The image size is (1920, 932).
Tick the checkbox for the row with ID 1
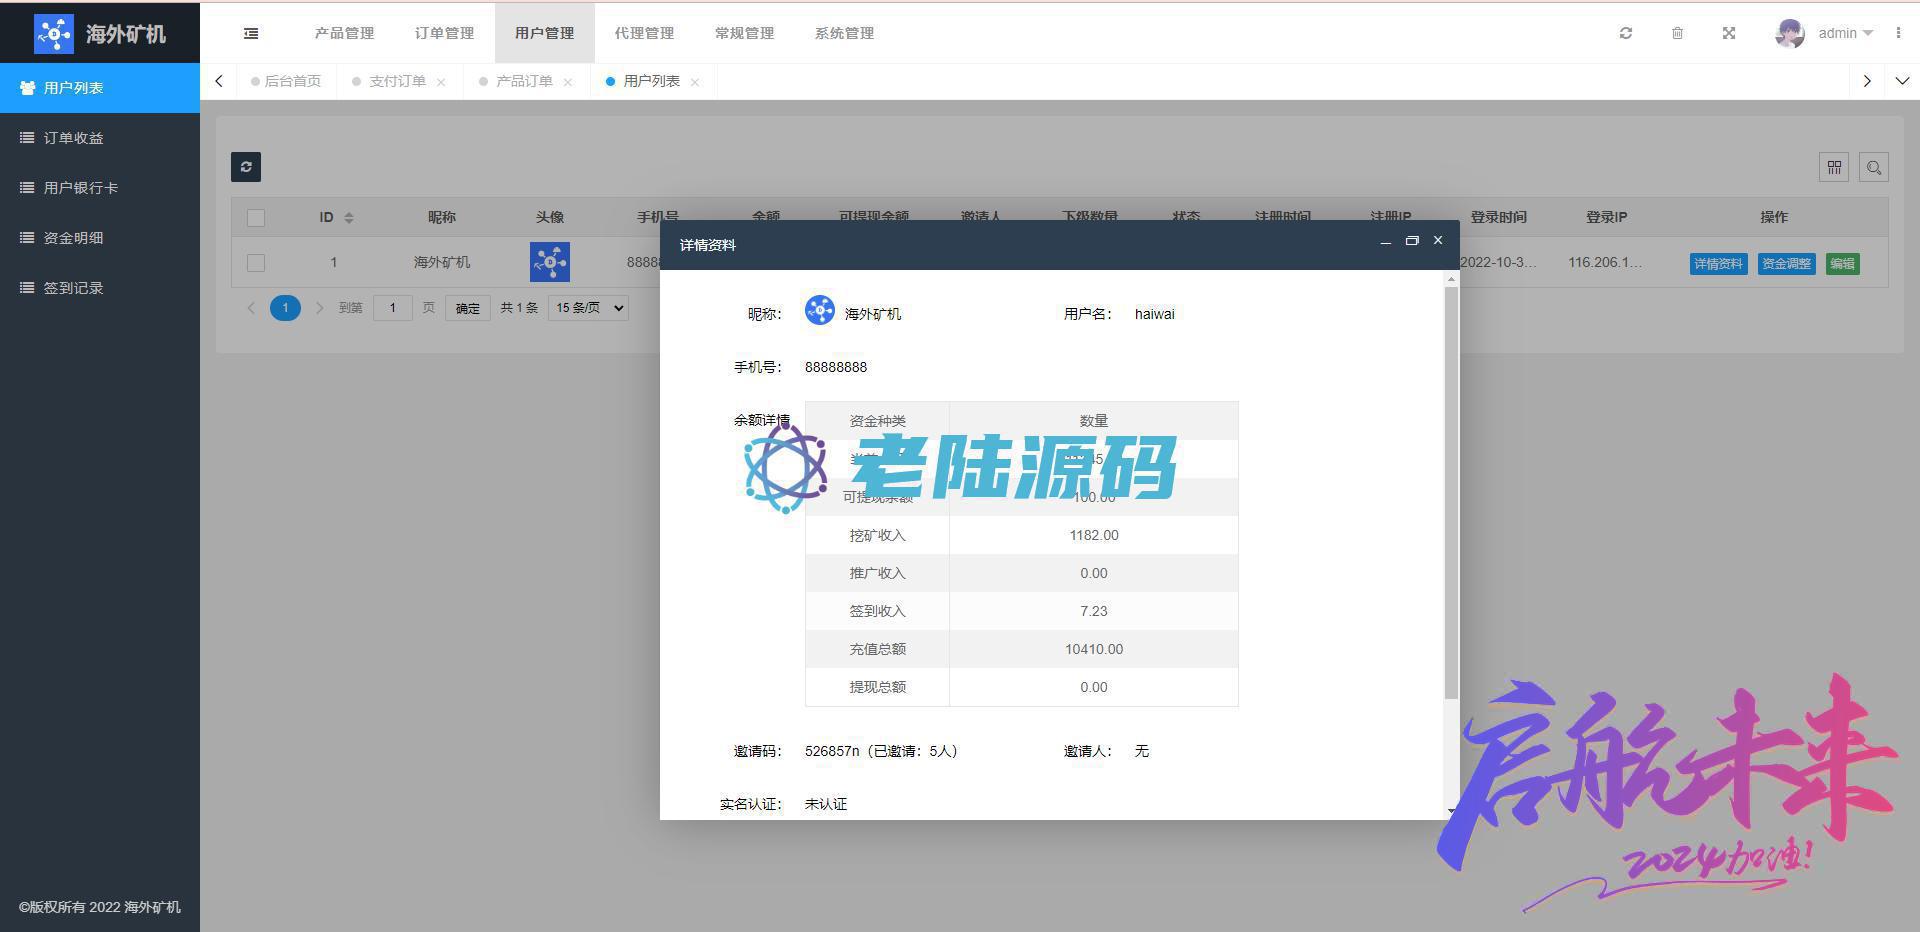(x=256, y=262)
